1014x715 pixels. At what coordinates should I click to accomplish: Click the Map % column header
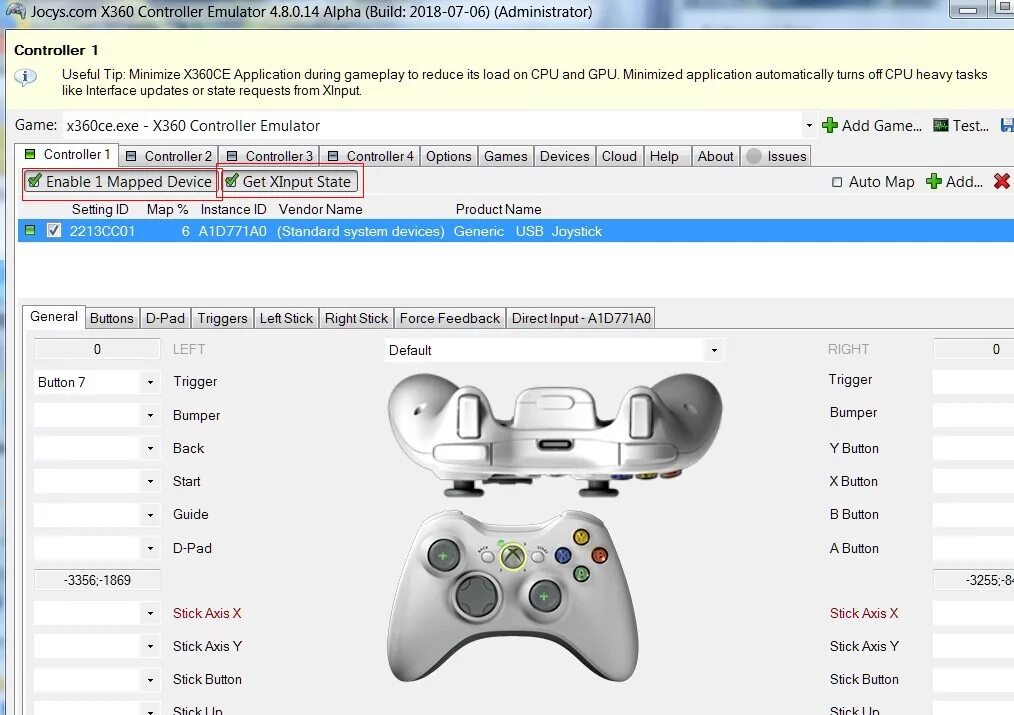click(x=167, y=209)
